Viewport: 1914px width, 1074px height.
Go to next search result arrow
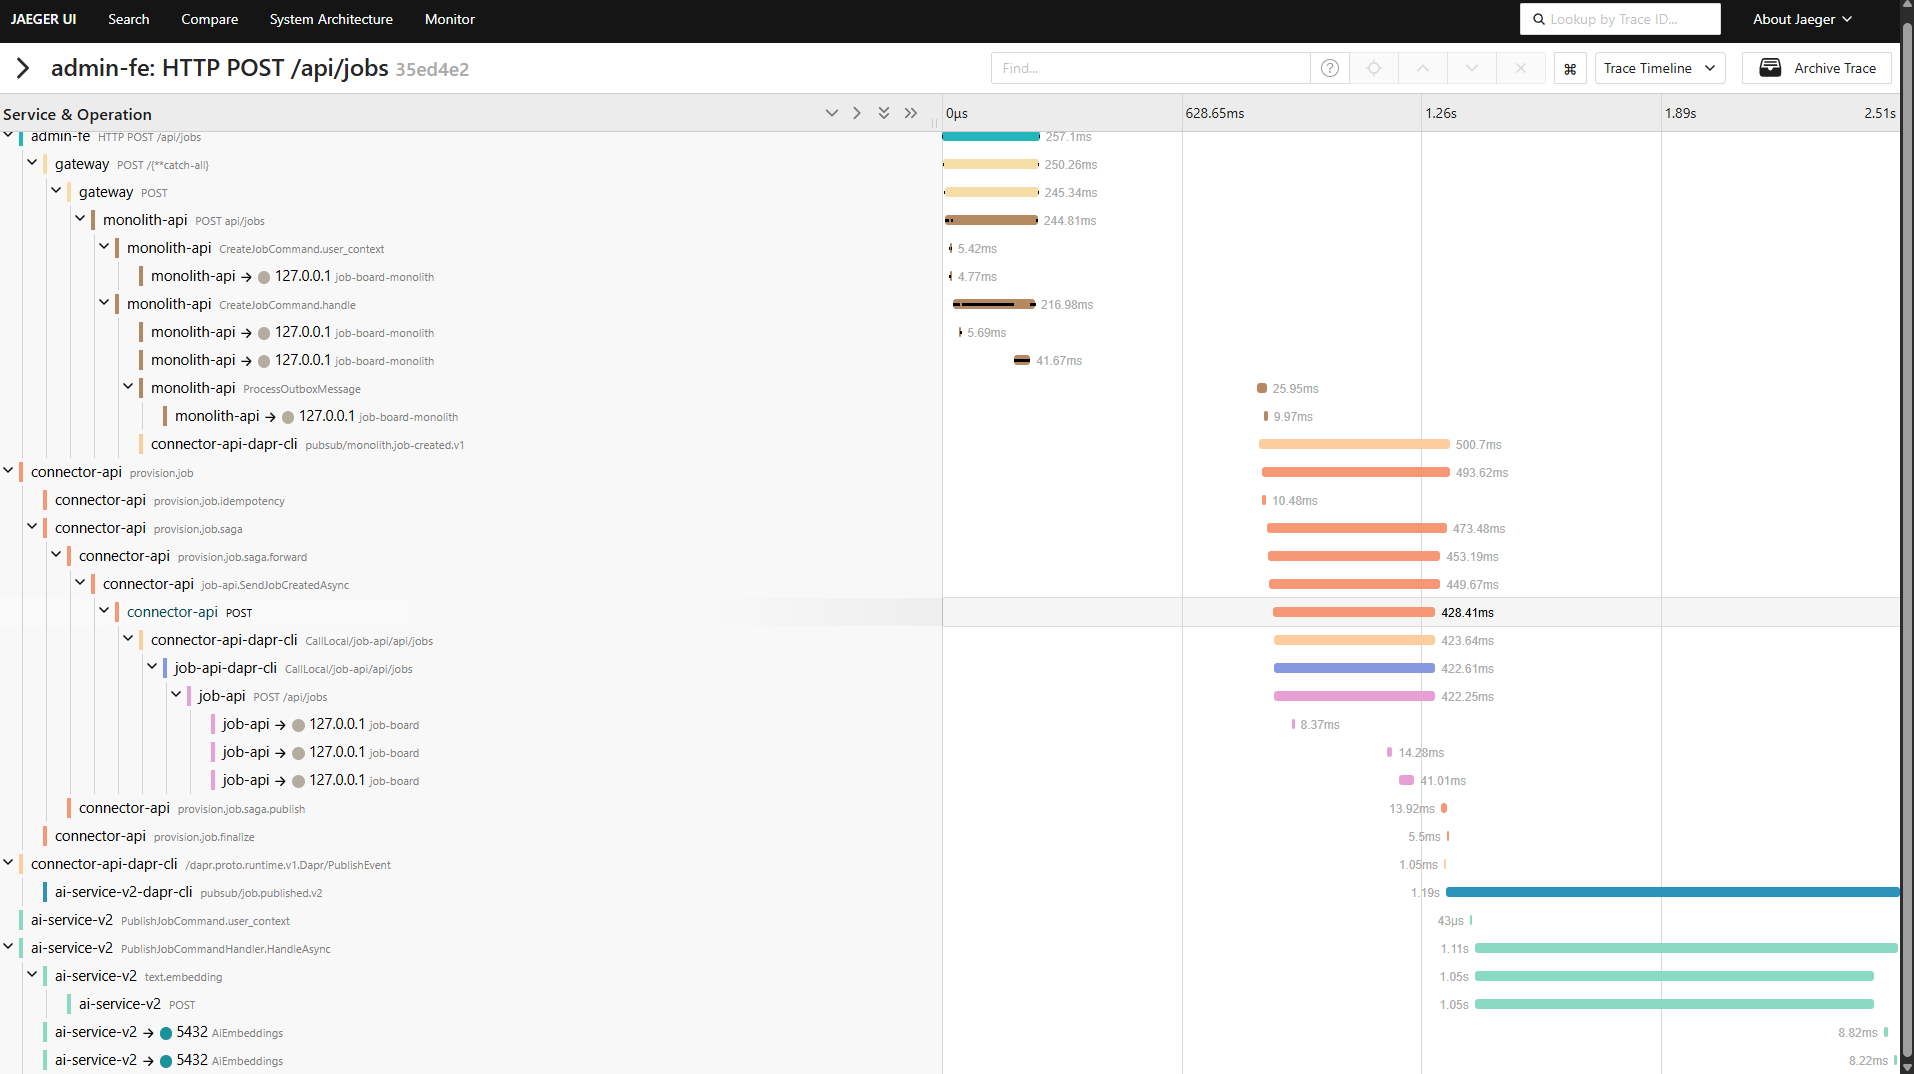click(x=1471, y=68)
